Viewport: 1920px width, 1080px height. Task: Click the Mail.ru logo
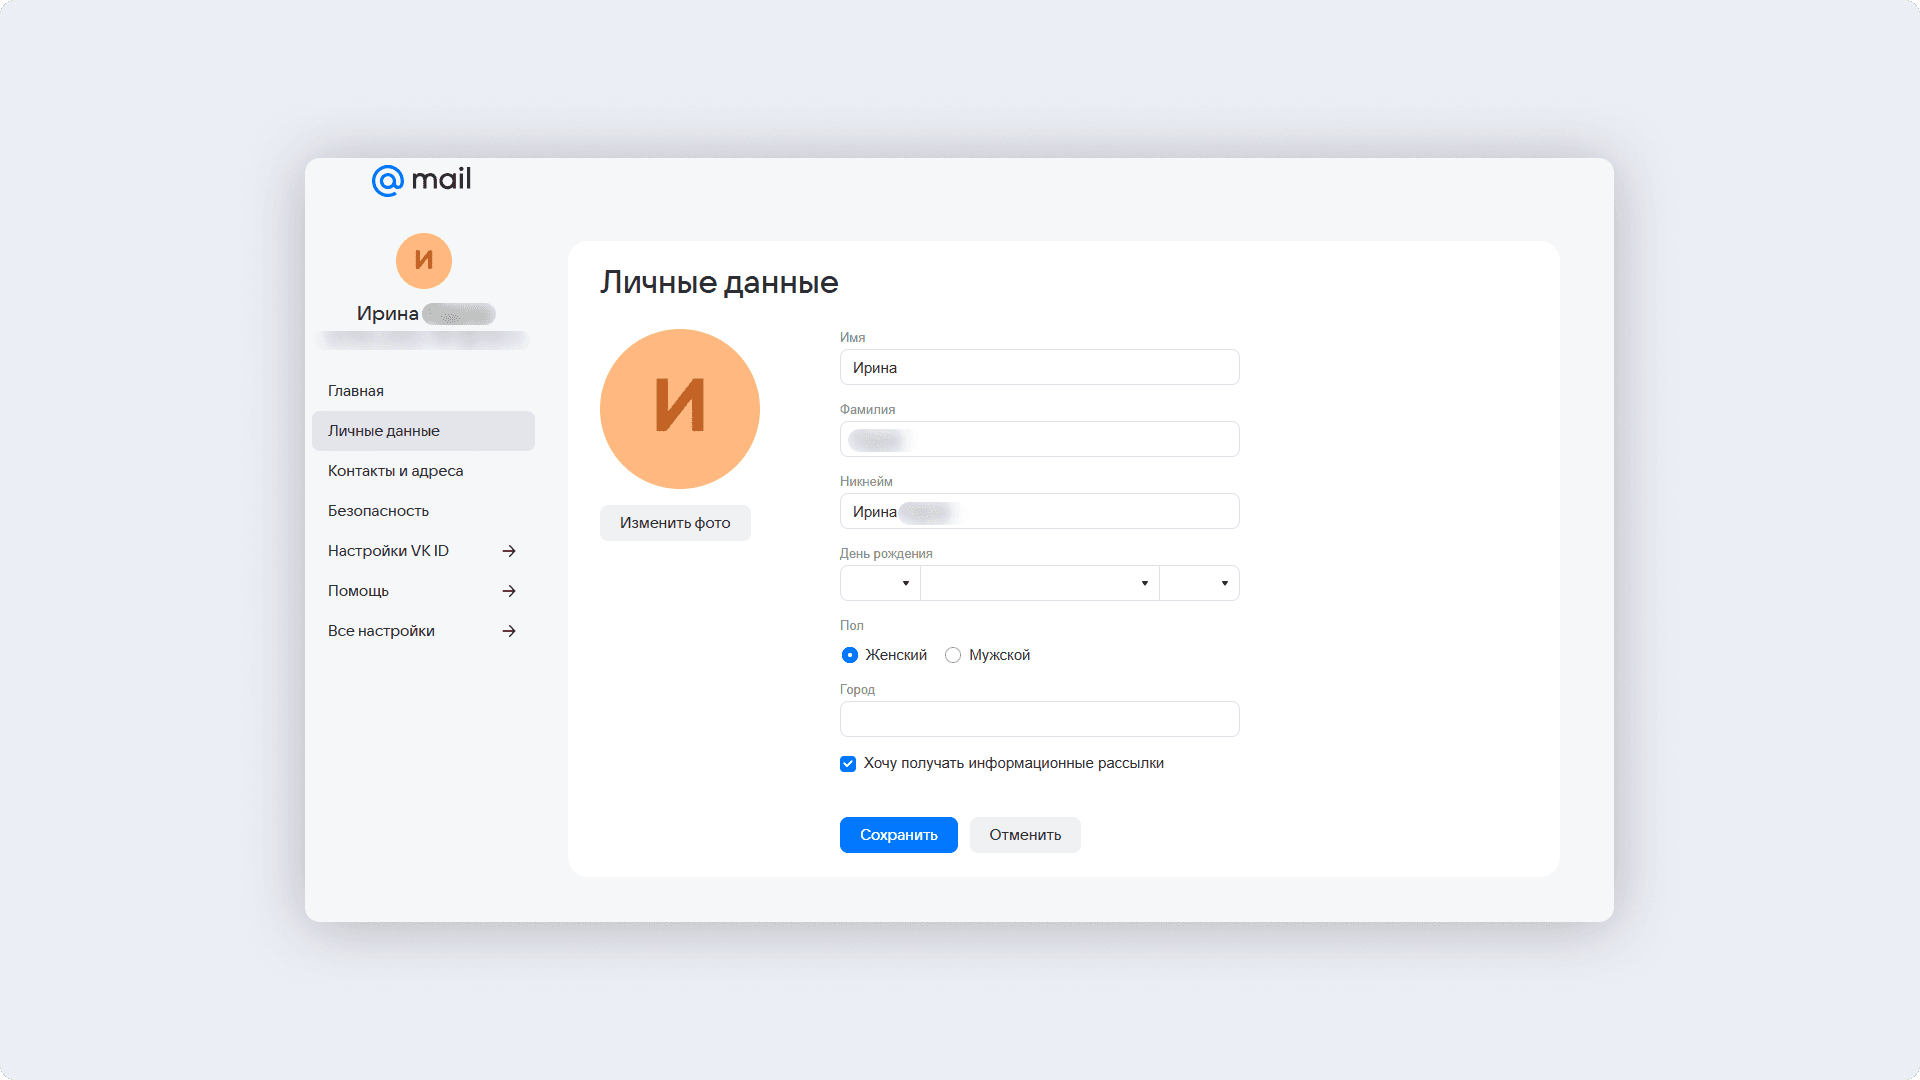pos(421,180)
